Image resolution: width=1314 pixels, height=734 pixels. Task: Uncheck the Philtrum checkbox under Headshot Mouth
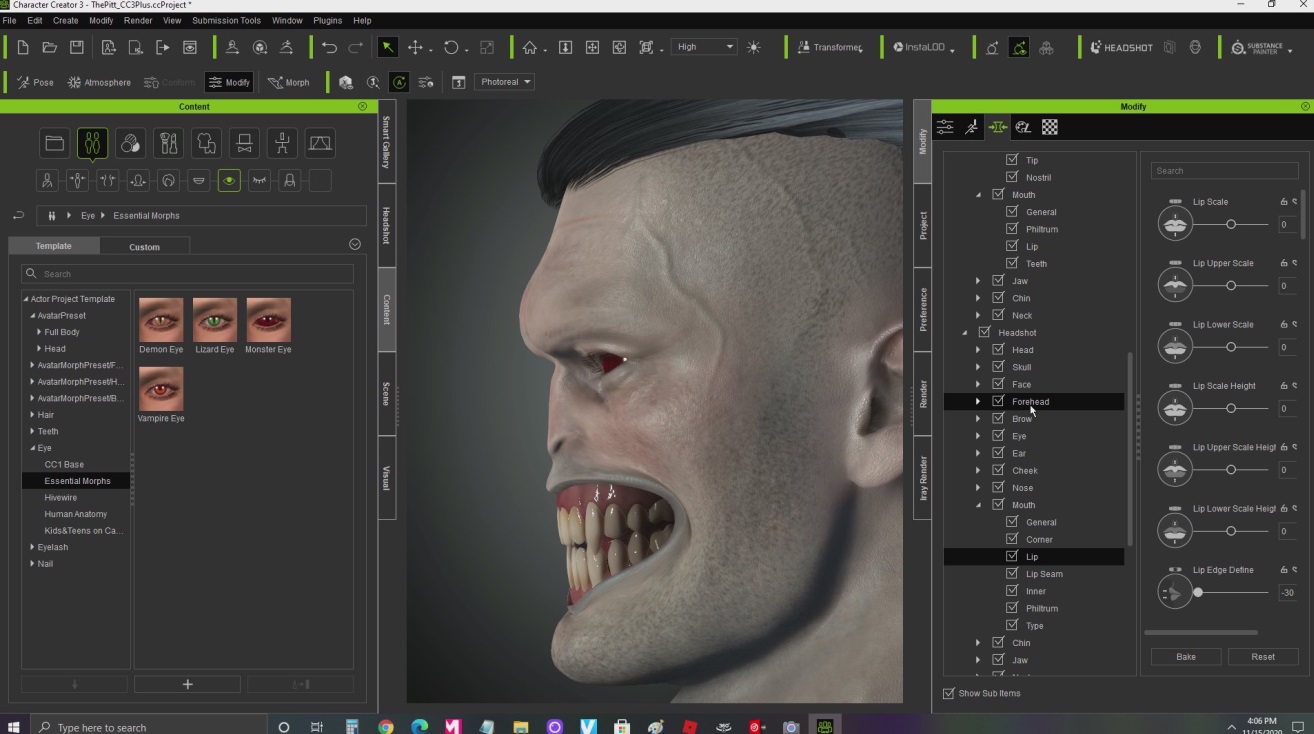1012,608
